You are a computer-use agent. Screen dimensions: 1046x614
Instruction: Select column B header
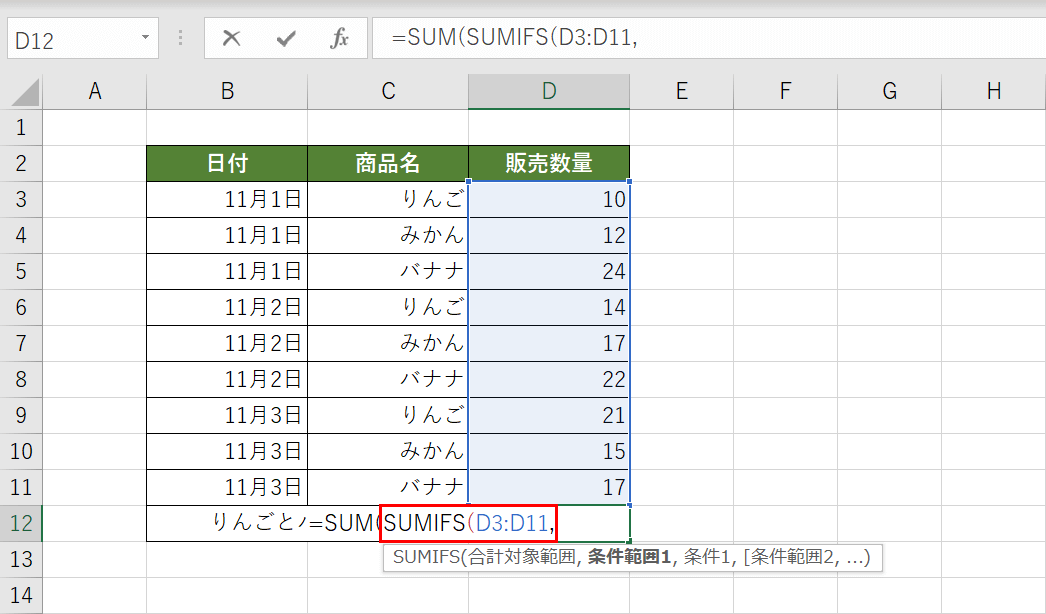pos(227,92)
